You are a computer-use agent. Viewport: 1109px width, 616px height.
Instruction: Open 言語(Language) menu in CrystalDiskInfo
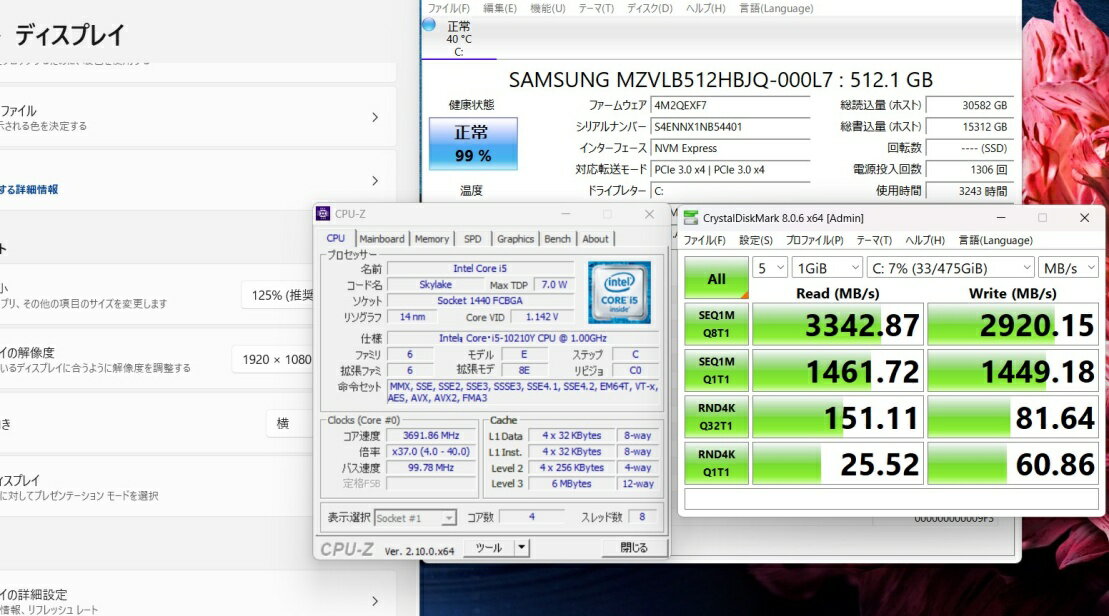[x=776, y=8]
